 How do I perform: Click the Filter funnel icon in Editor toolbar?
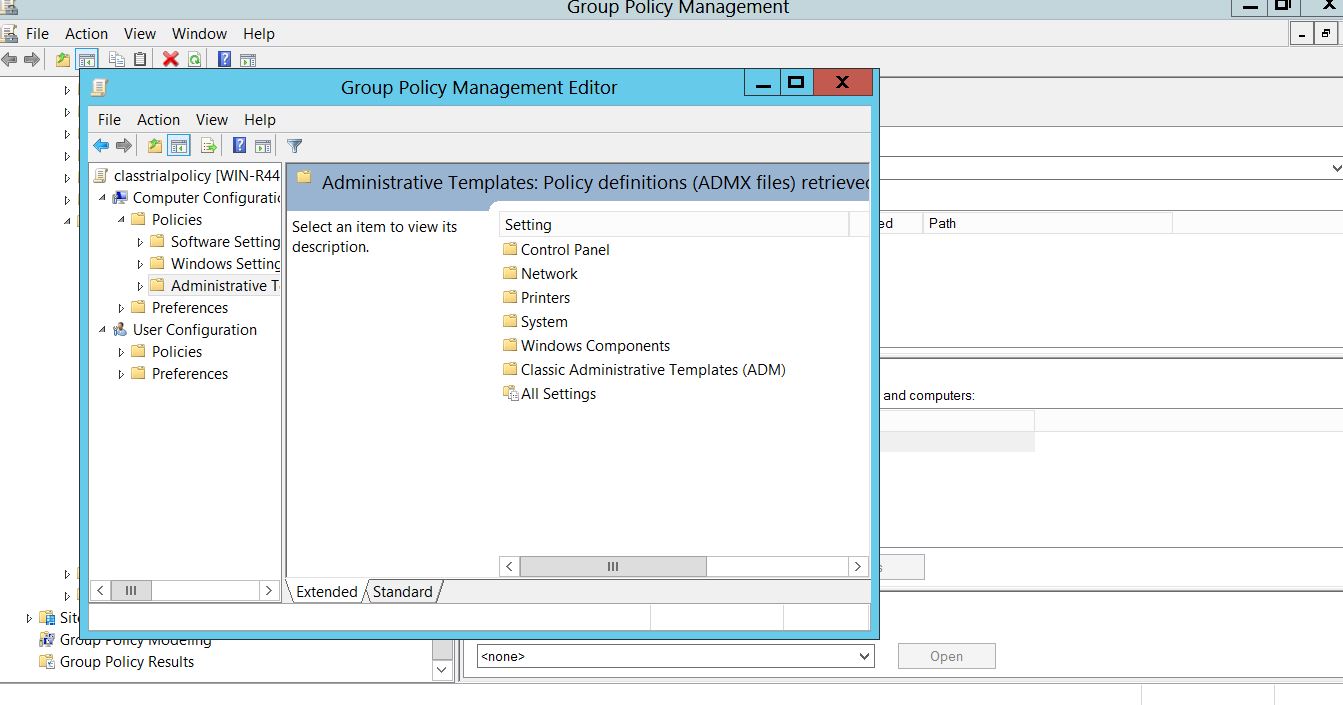[294, 146]
